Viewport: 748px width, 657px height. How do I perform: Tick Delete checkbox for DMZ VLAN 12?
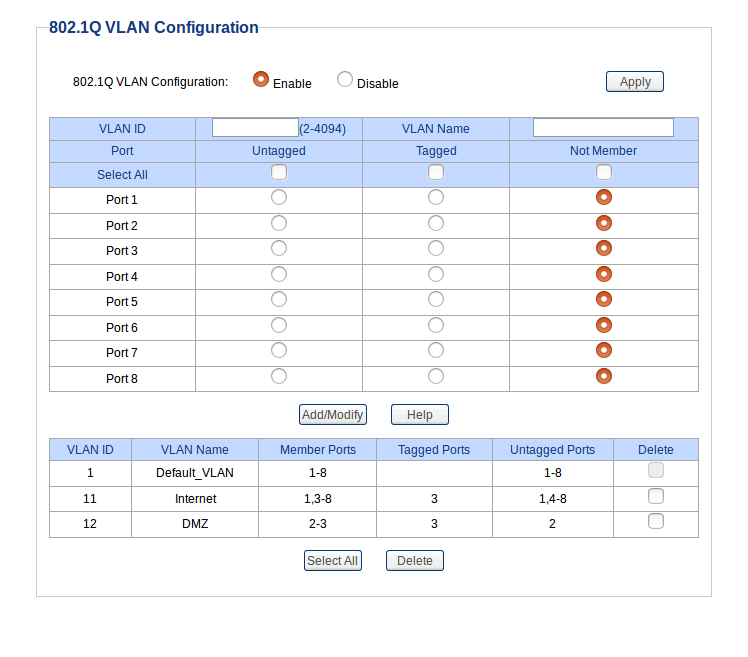click(655, 521)
